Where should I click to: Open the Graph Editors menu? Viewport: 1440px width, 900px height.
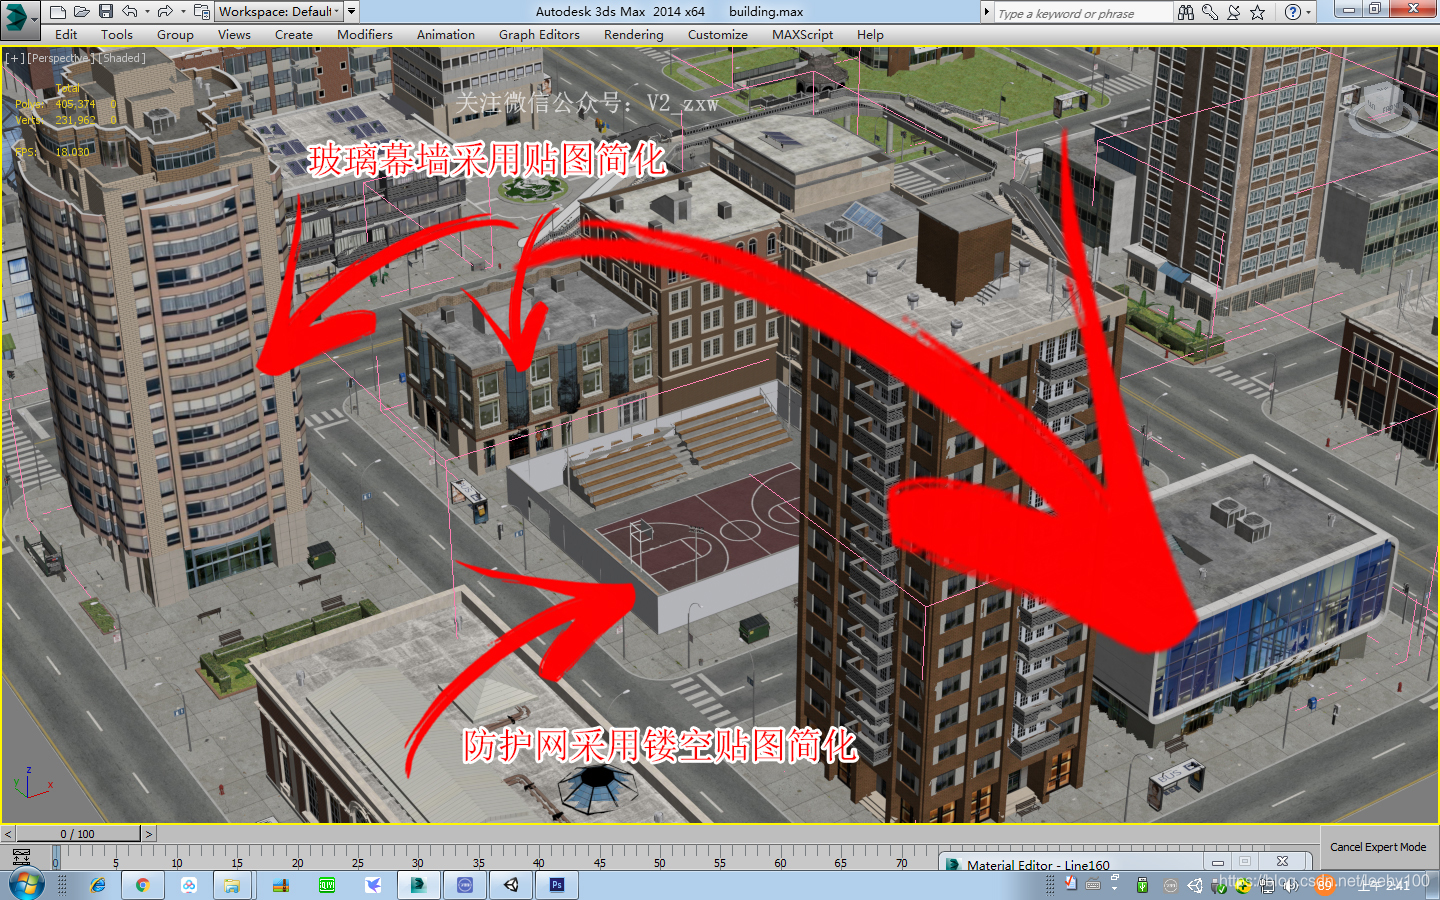point(539,35)
